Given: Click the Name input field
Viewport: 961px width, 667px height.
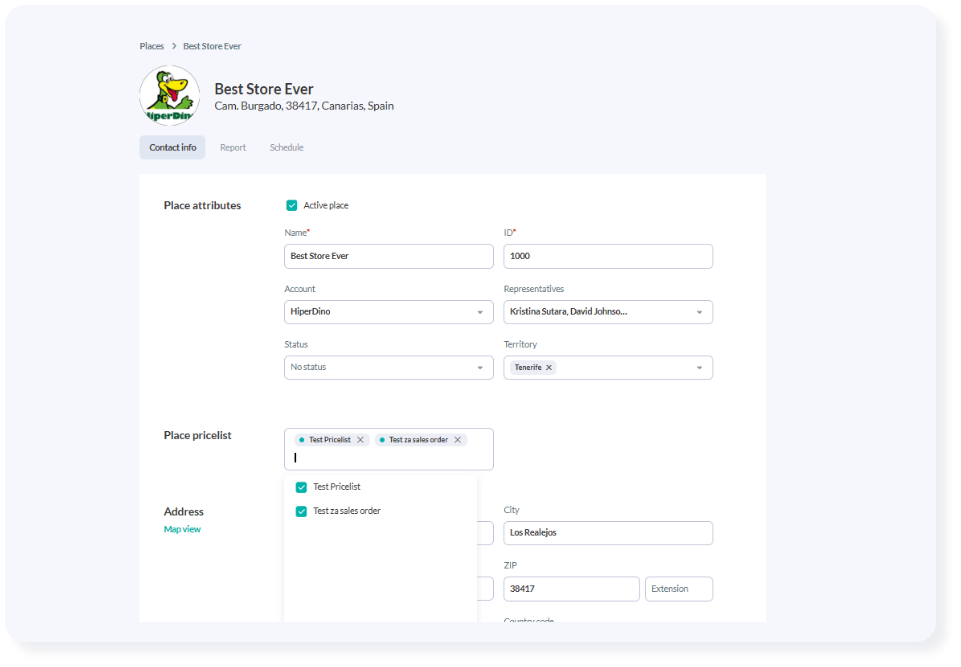Looking at the screenshot, I should pos(388,256).
